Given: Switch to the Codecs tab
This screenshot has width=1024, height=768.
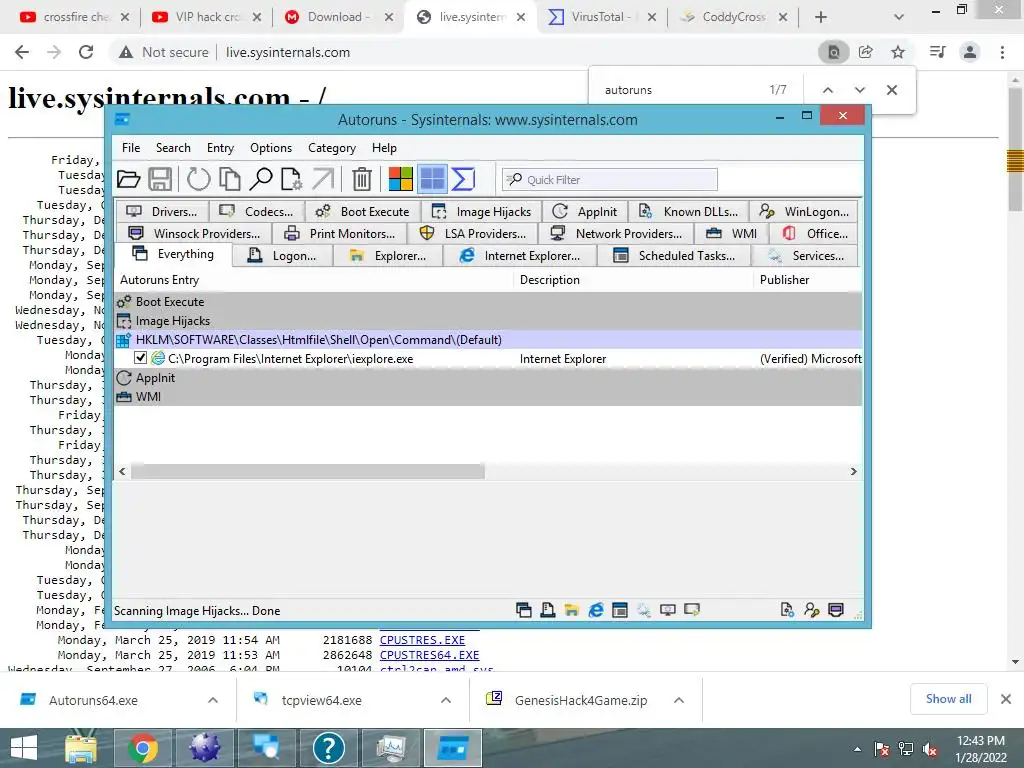Looking at the screenshot, I should [x=257, y=212].
